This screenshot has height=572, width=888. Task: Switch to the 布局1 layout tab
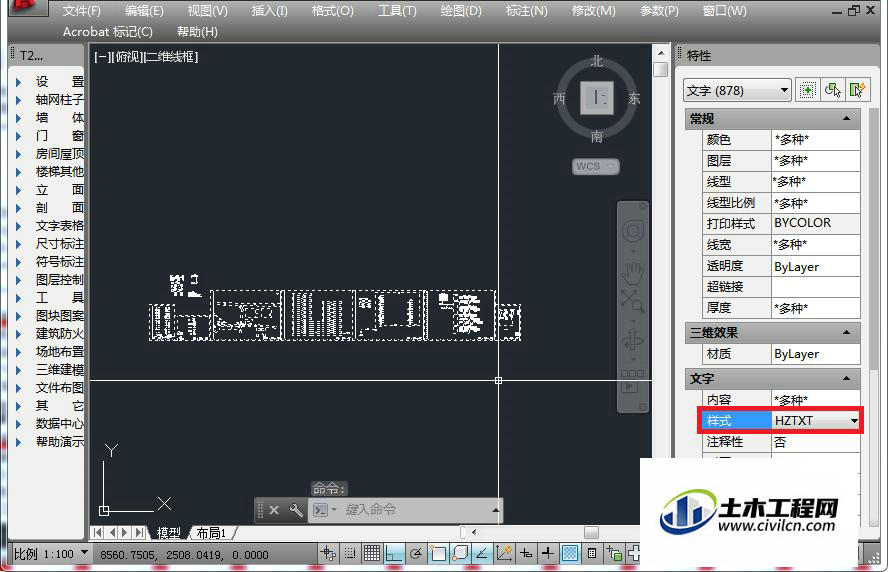[211, 533]
